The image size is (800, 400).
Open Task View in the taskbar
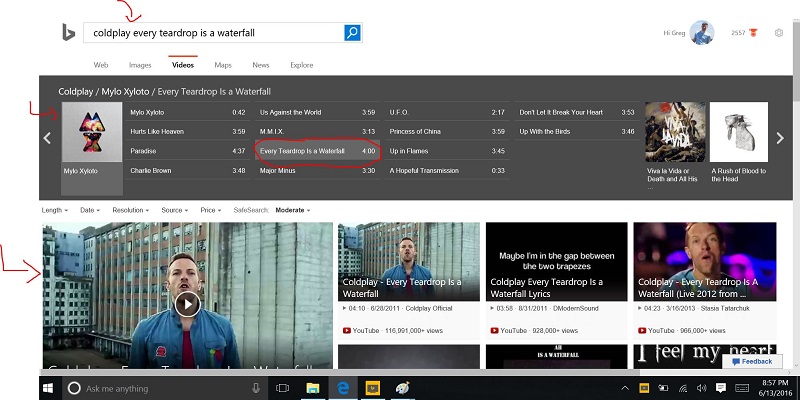tap(282, 388)
